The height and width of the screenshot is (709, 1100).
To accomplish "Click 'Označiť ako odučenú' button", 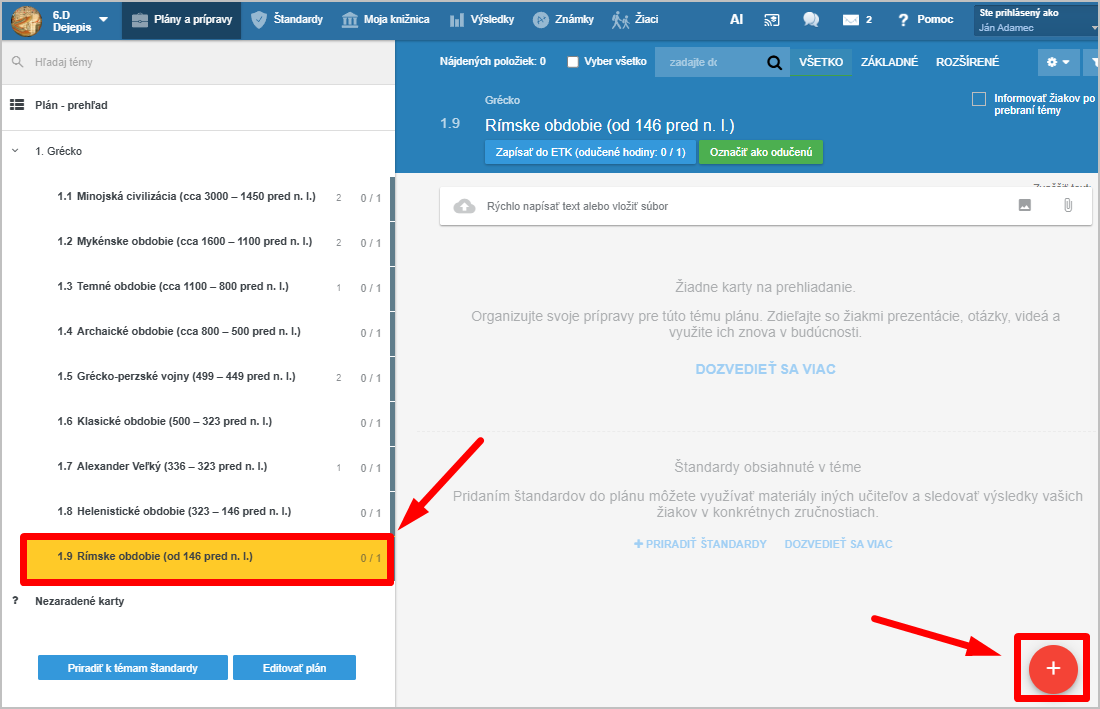I will tap(760, 152).
